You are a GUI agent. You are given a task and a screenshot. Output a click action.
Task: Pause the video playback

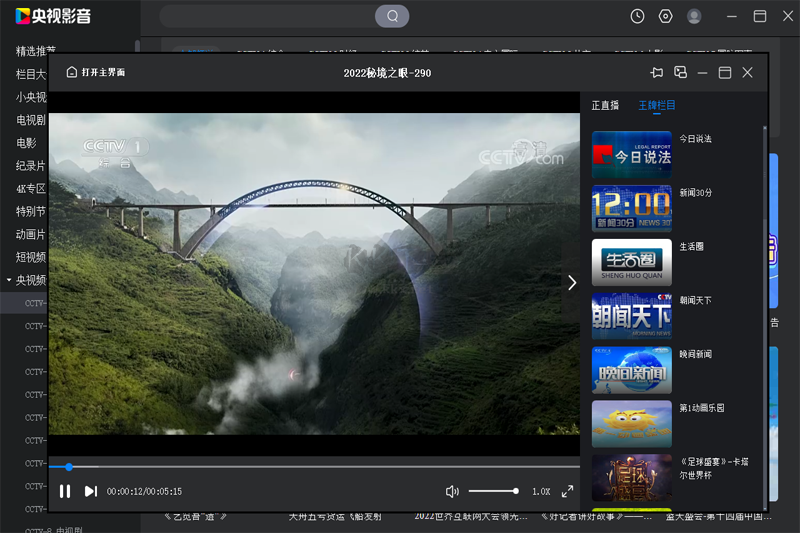point(65,491)
